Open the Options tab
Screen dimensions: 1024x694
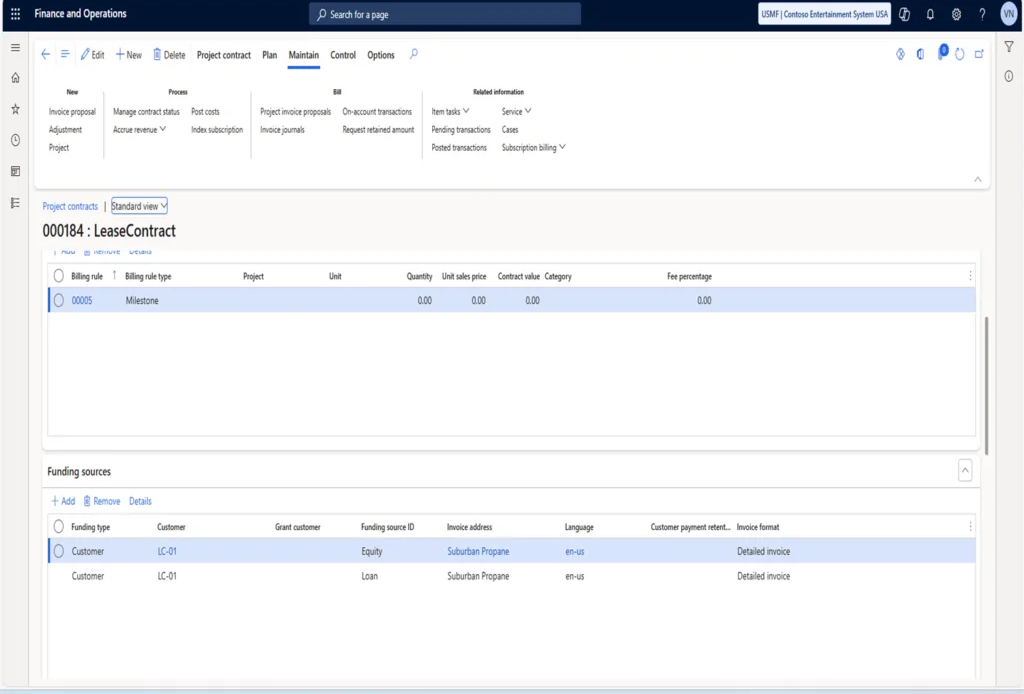[381, 55]
